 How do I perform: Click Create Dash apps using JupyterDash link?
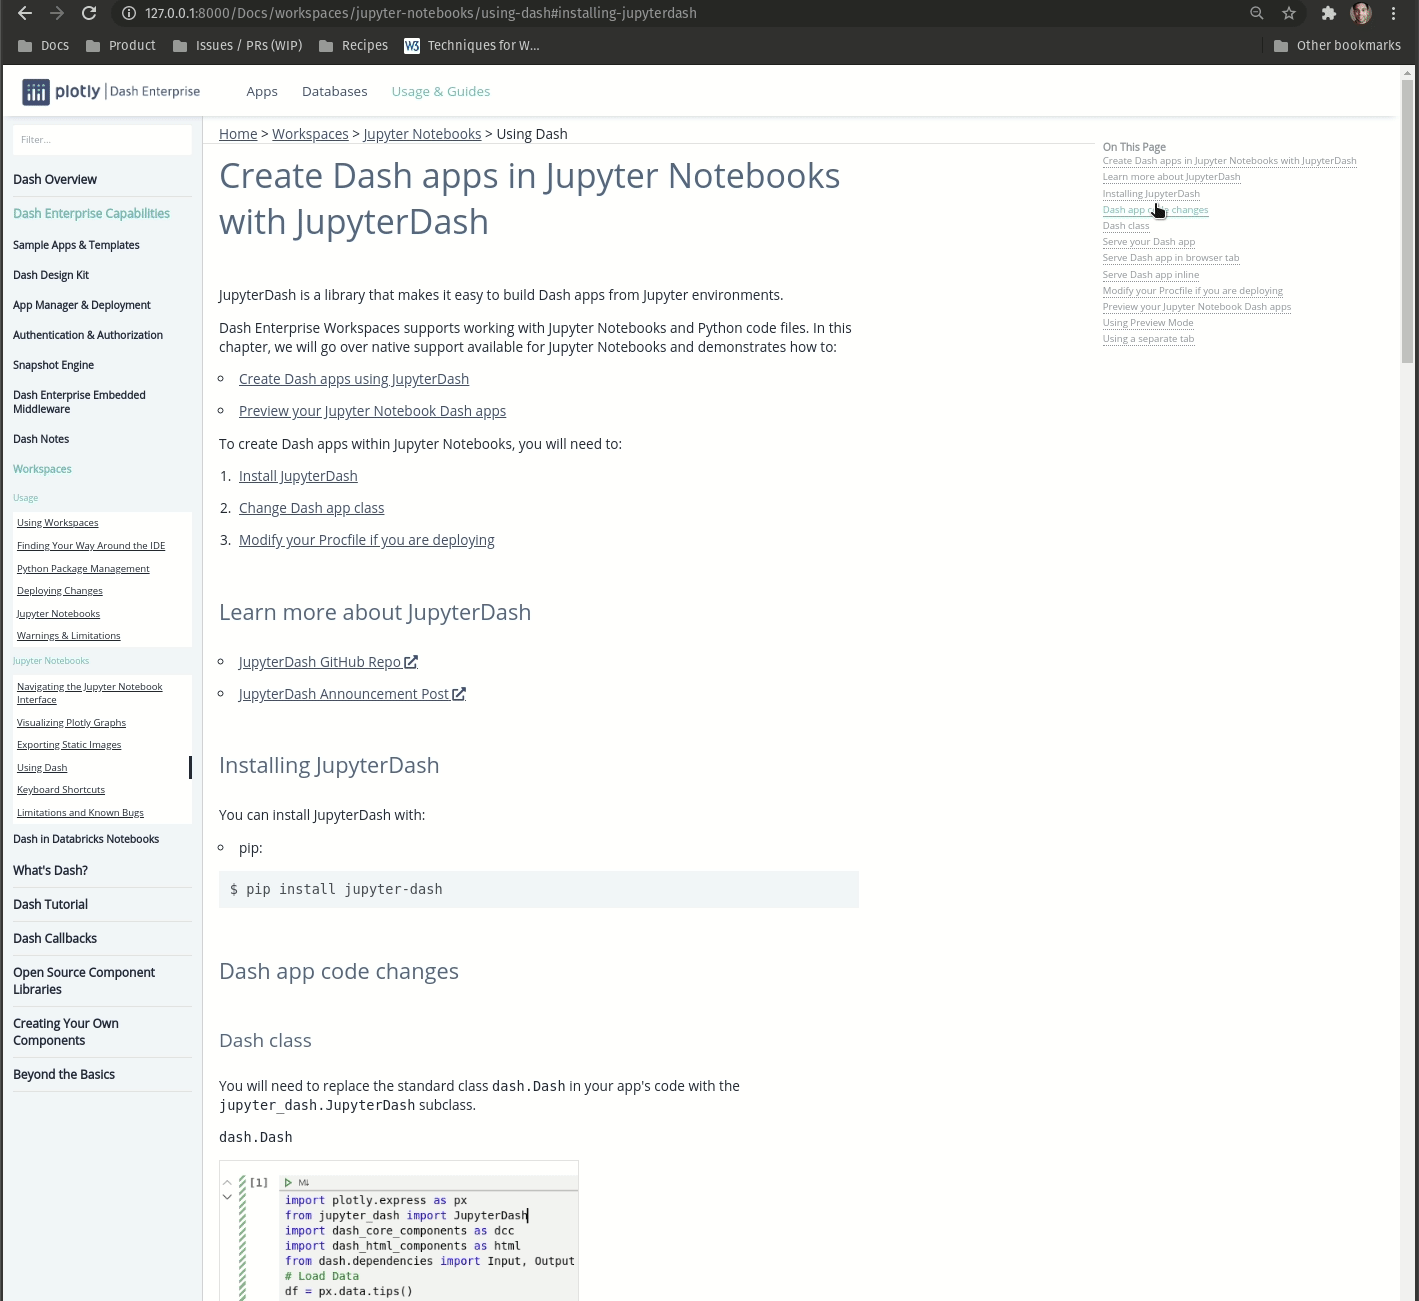coord(354,379)
